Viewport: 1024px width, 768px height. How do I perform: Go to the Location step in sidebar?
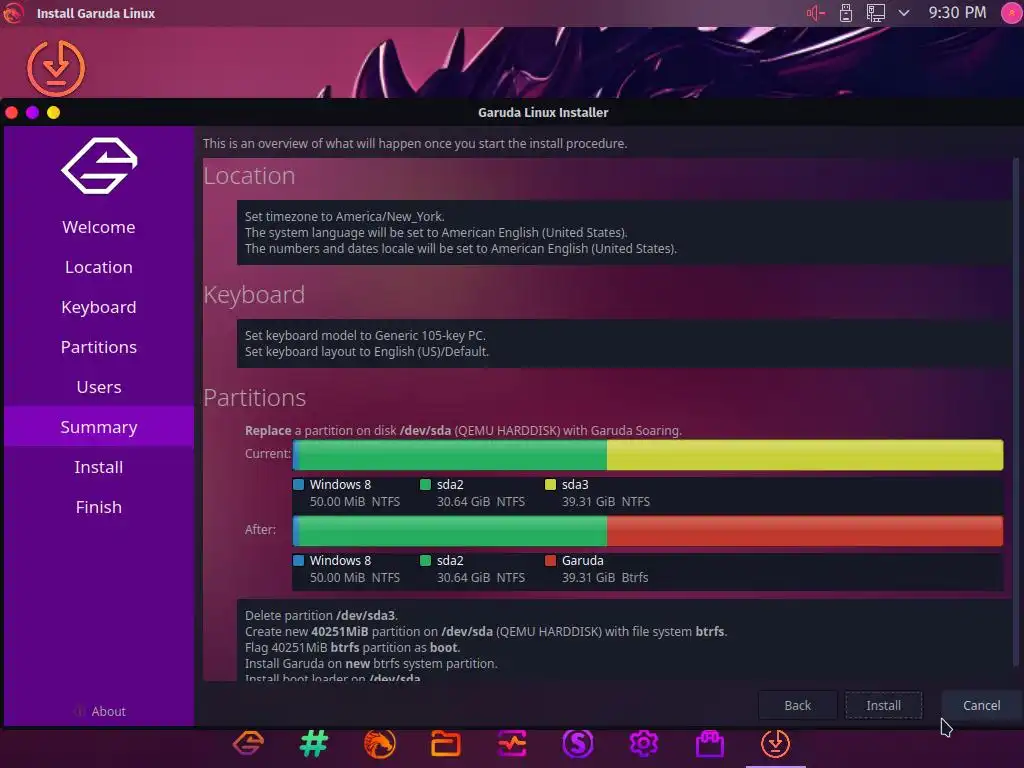99,266
